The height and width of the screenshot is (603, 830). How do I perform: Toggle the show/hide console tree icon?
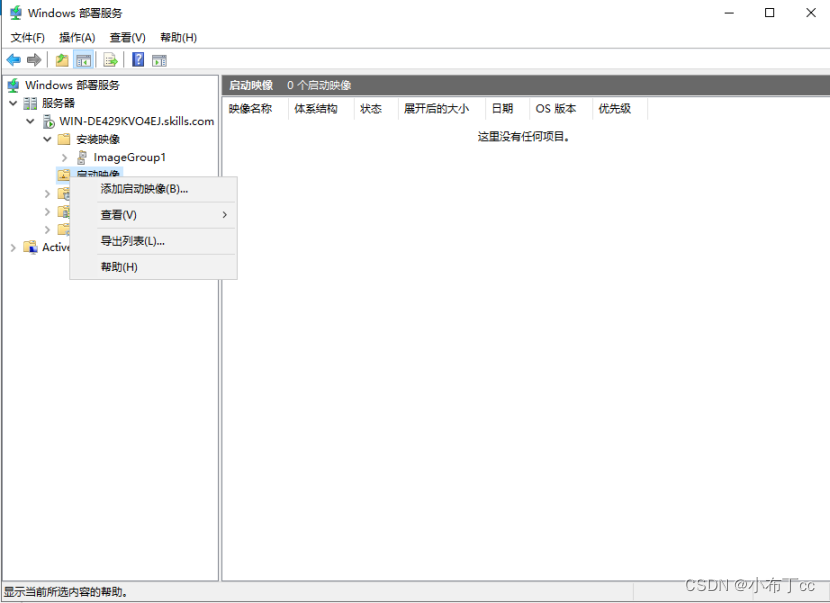[x=83, y=60]
